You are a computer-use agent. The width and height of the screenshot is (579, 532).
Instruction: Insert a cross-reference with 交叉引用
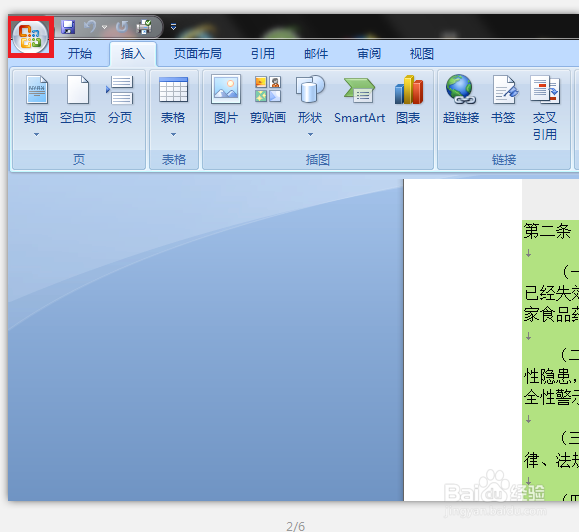[545, 108]
